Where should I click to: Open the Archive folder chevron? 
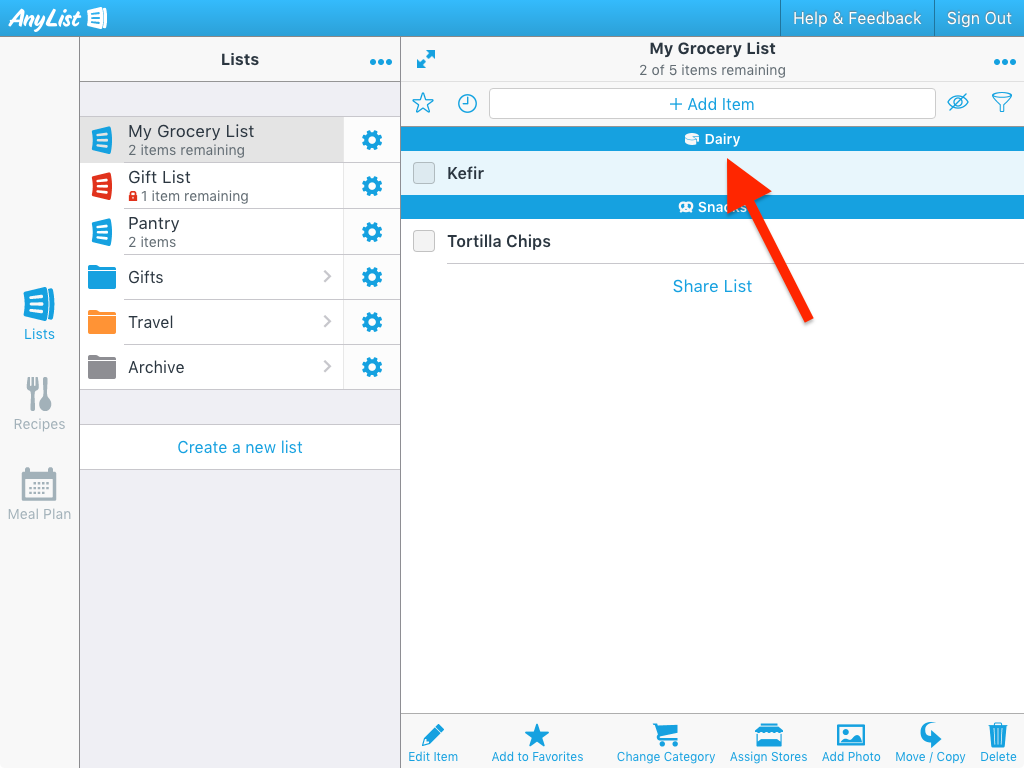(327, 367)
